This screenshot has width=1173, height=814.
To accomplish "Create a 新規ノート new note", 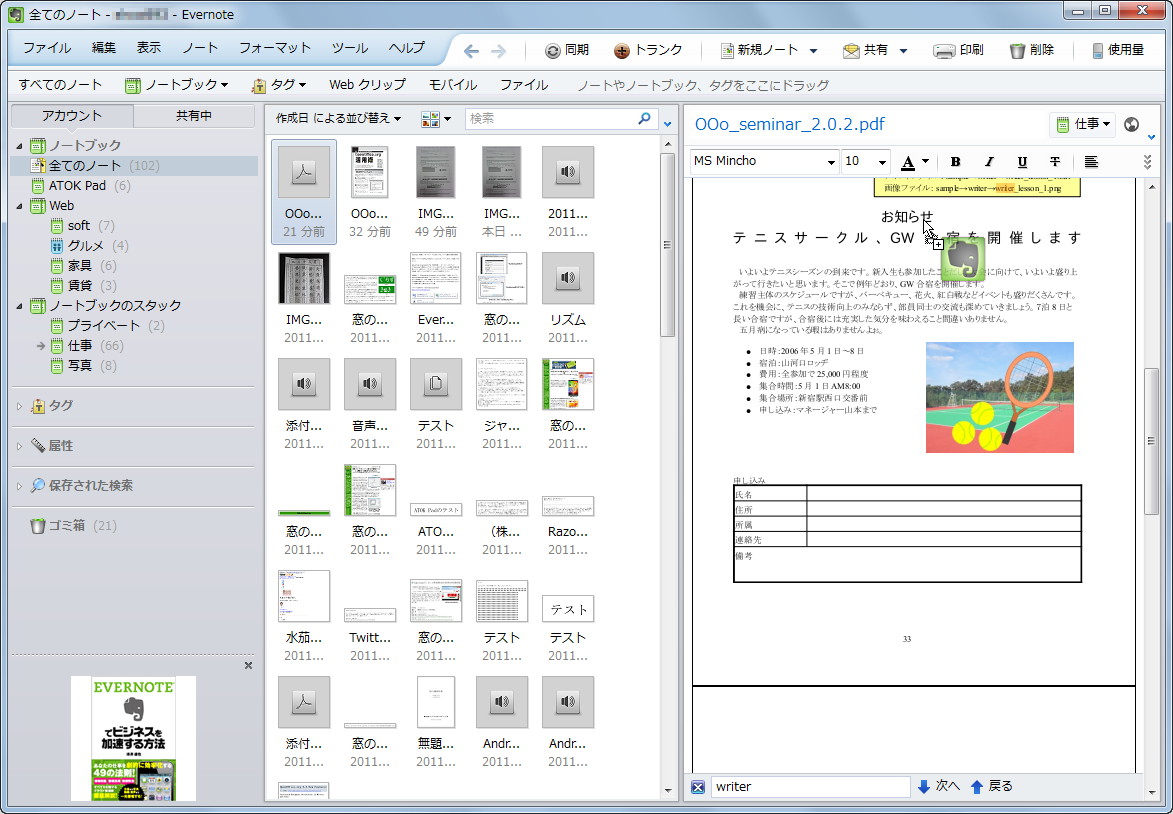I will click(x=759, y=50).
